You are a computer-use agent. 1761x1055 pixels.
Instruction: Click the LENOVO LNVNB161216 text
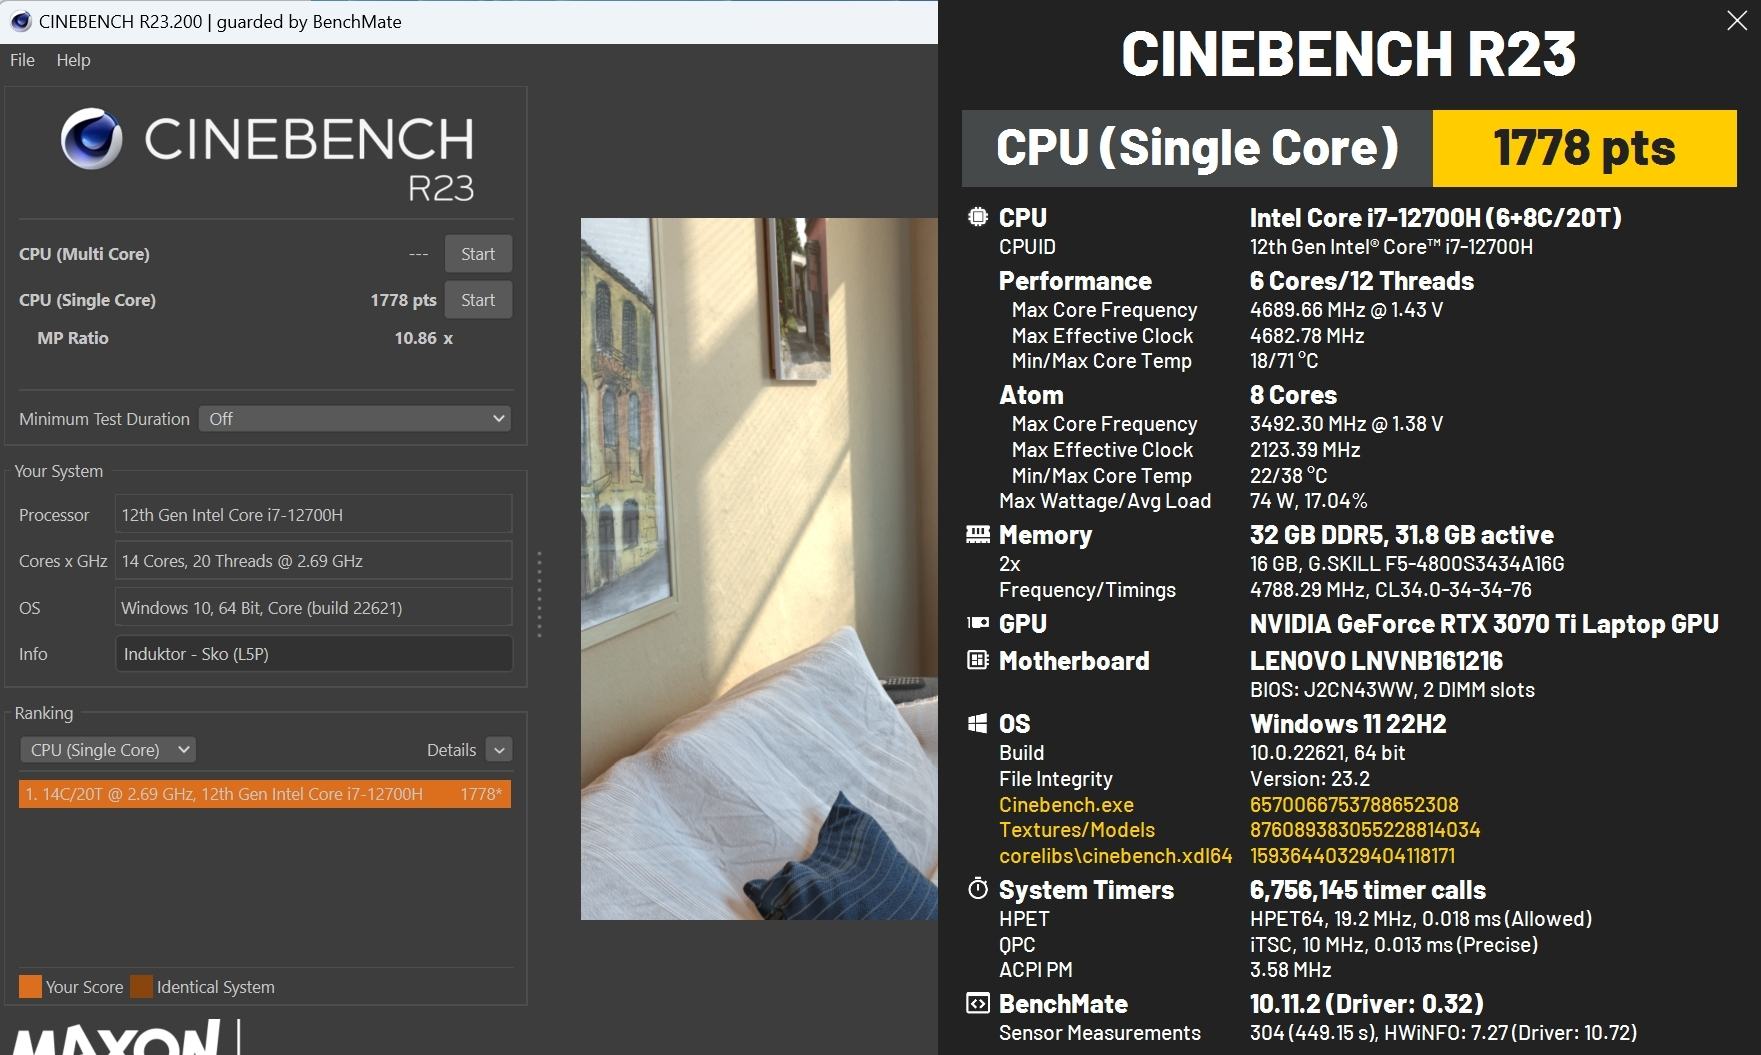pyautogui.click(x=1376, y=661)
